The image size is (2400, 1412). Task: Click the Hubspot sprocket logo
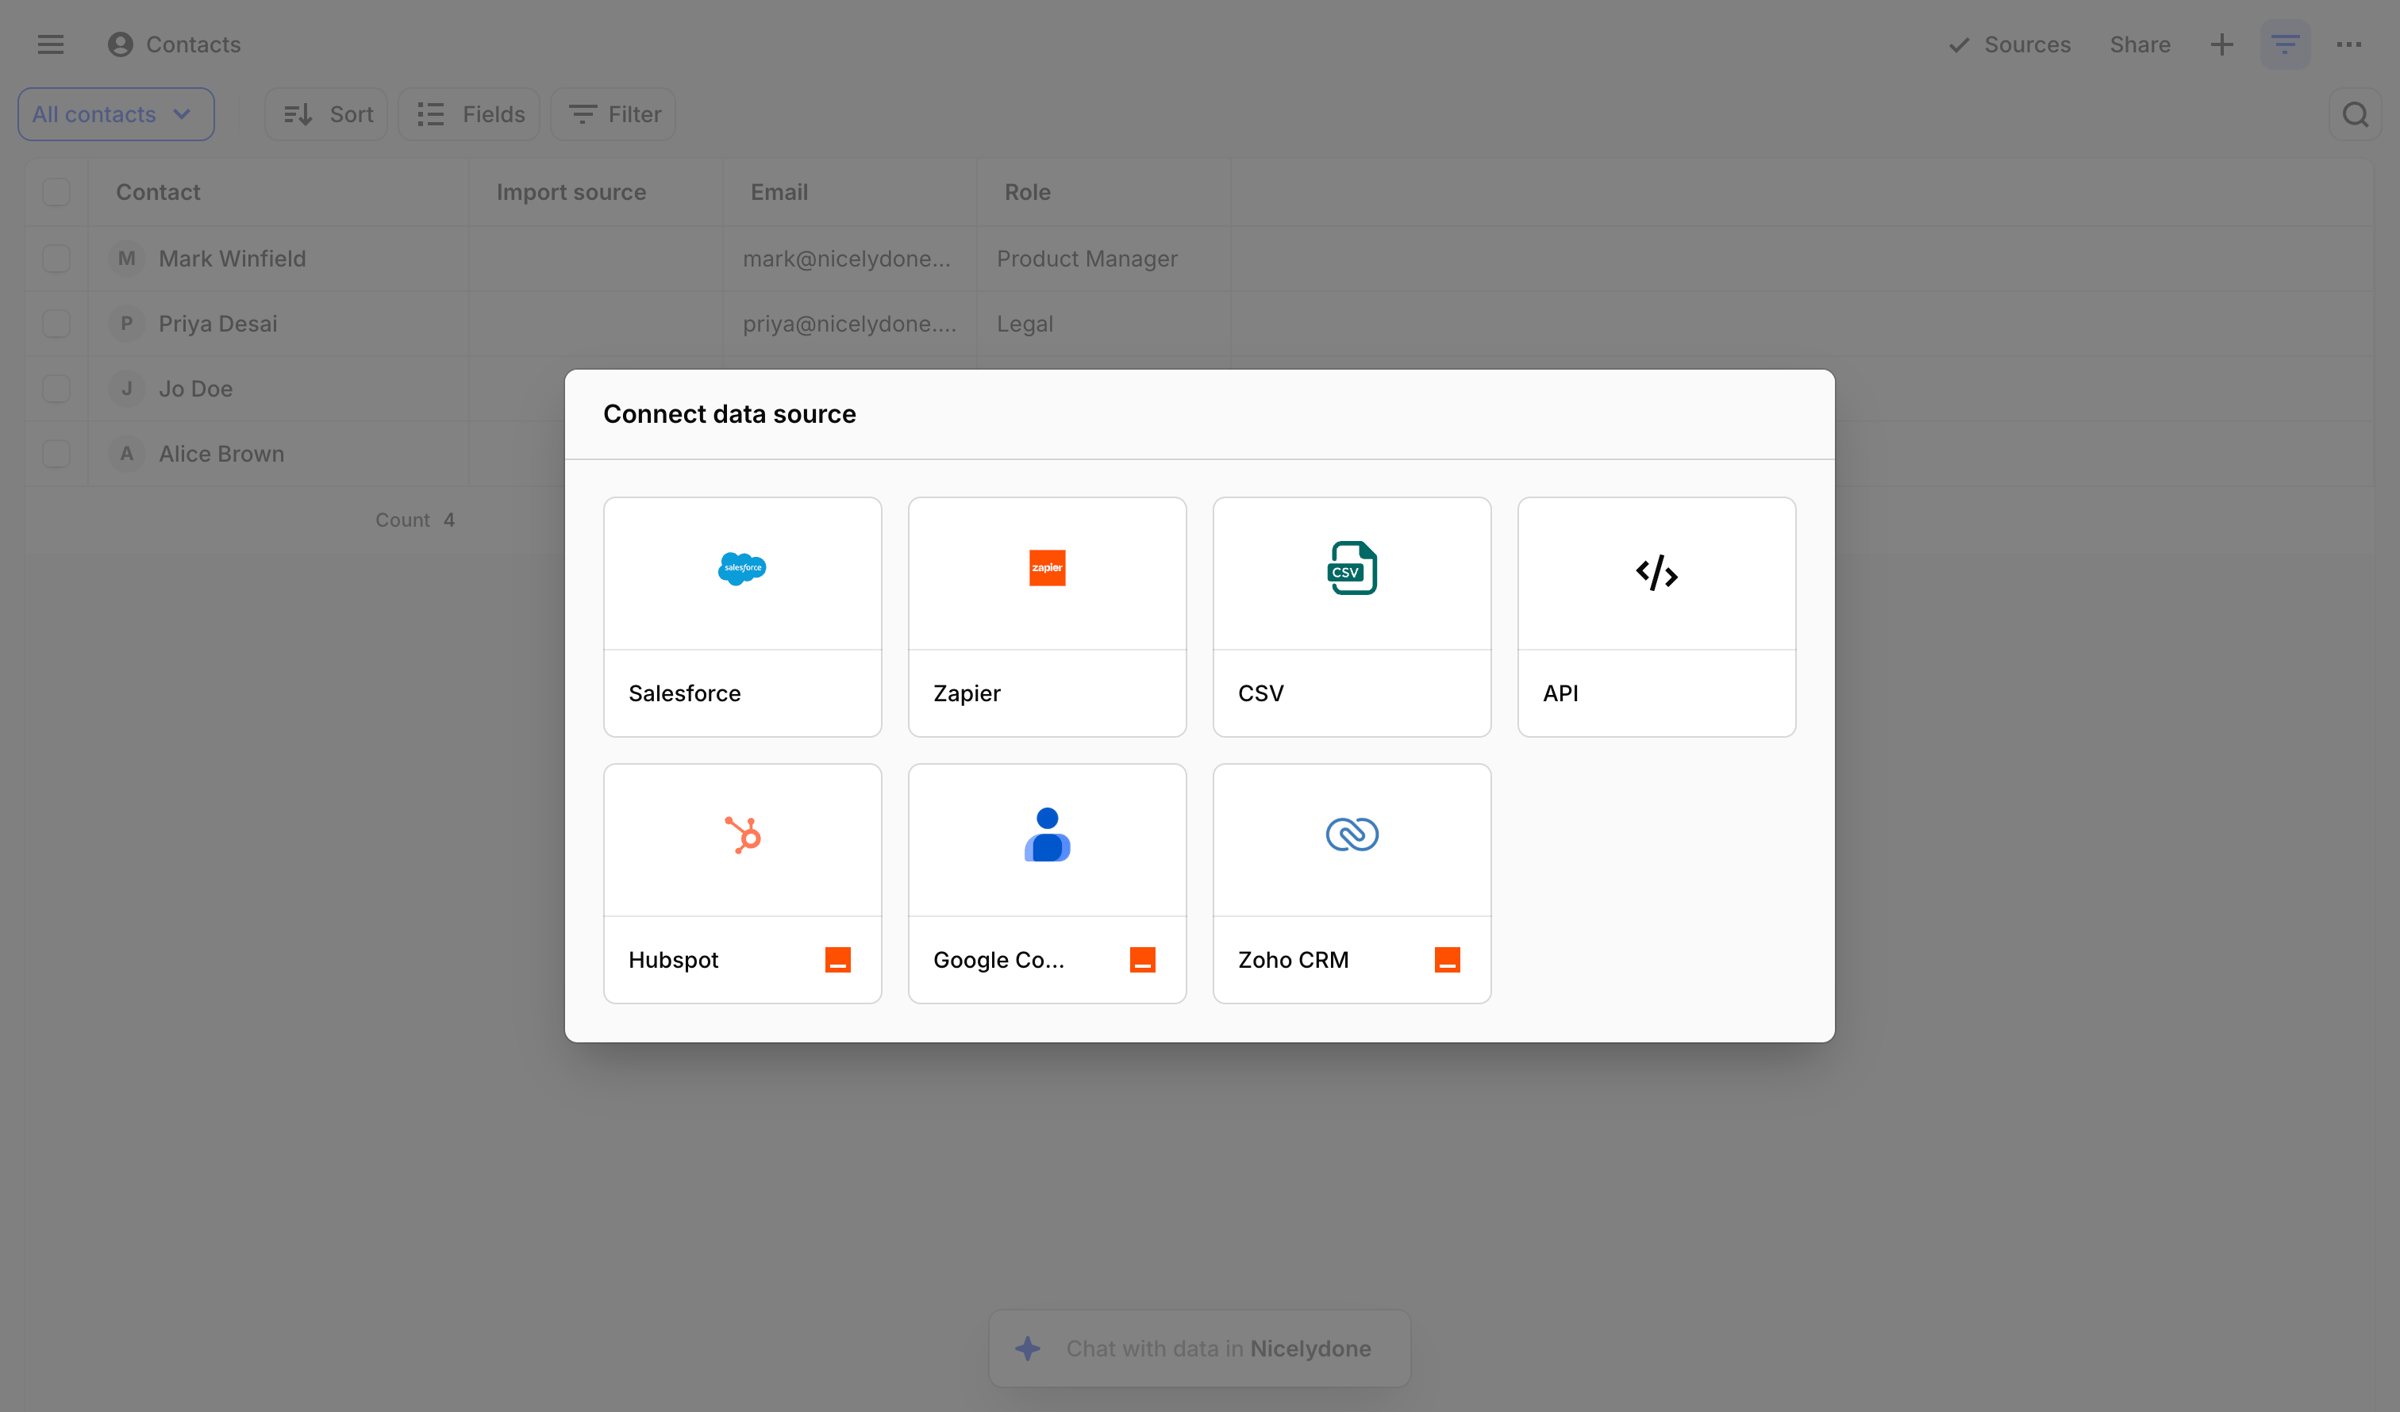tap(742, 835)
